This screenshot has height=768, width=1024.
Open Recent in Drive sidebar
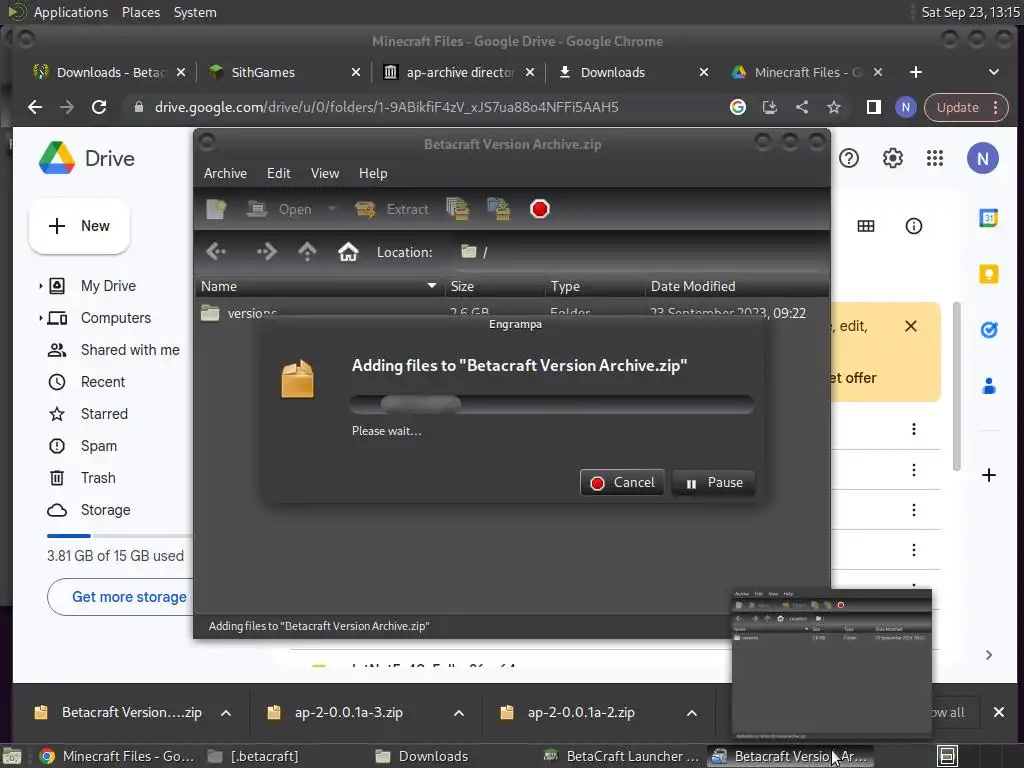pos(87,382)
